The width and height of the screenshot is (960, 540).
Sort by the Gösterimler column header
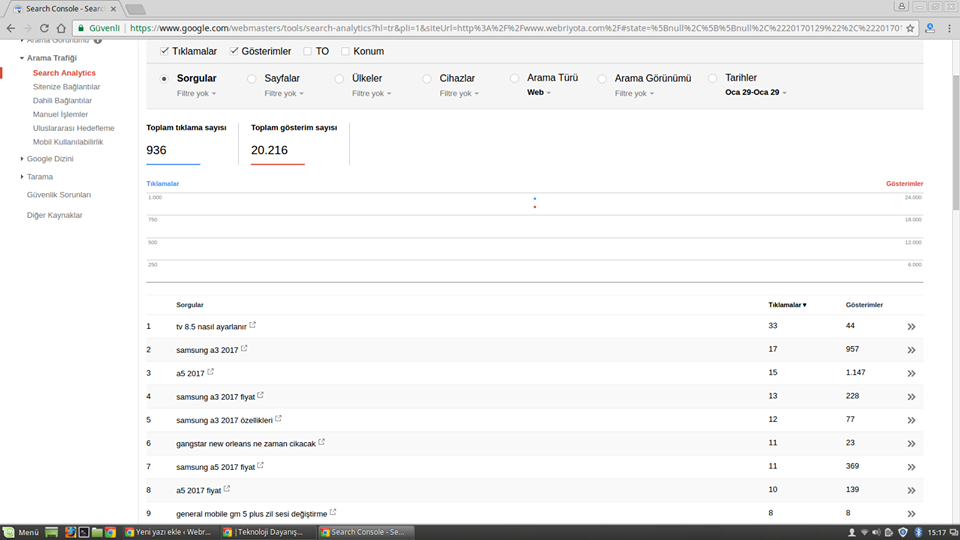pos(864,305)
